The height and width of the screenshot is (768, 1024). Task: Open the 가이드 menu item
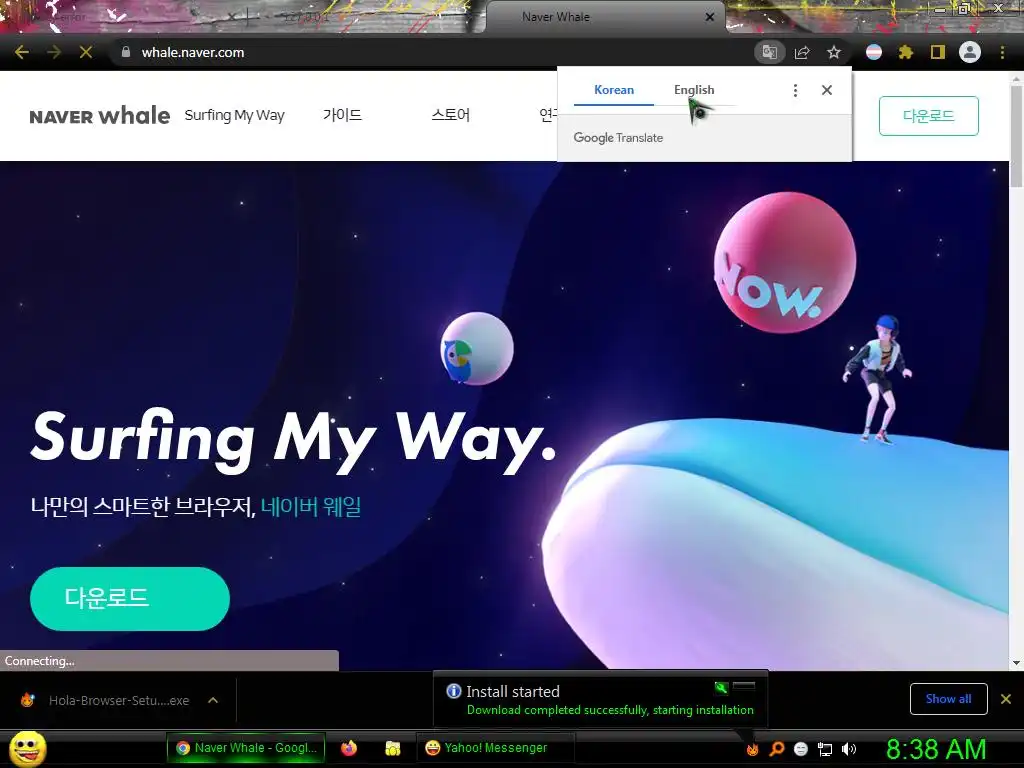coord(342,115)
